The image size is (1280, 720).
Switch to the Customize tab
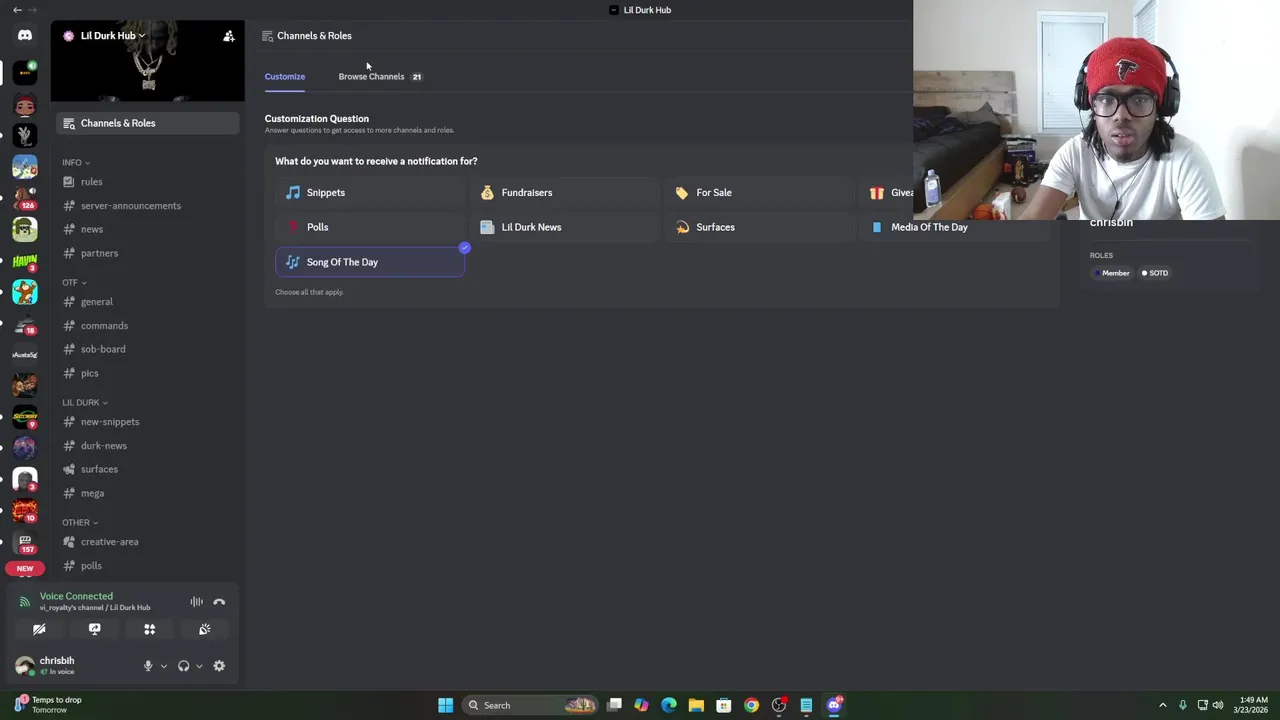pos(285,76)
